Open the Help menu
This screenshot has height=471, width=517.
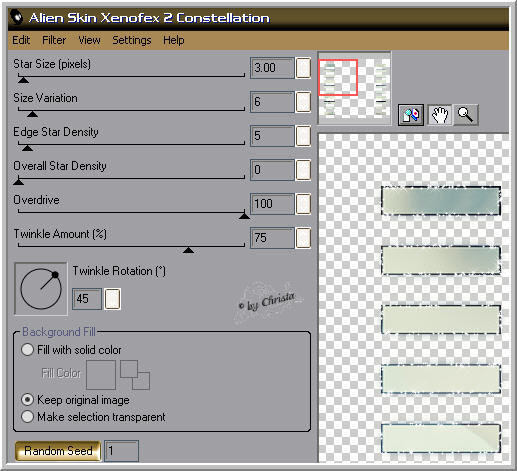(174, 40)
